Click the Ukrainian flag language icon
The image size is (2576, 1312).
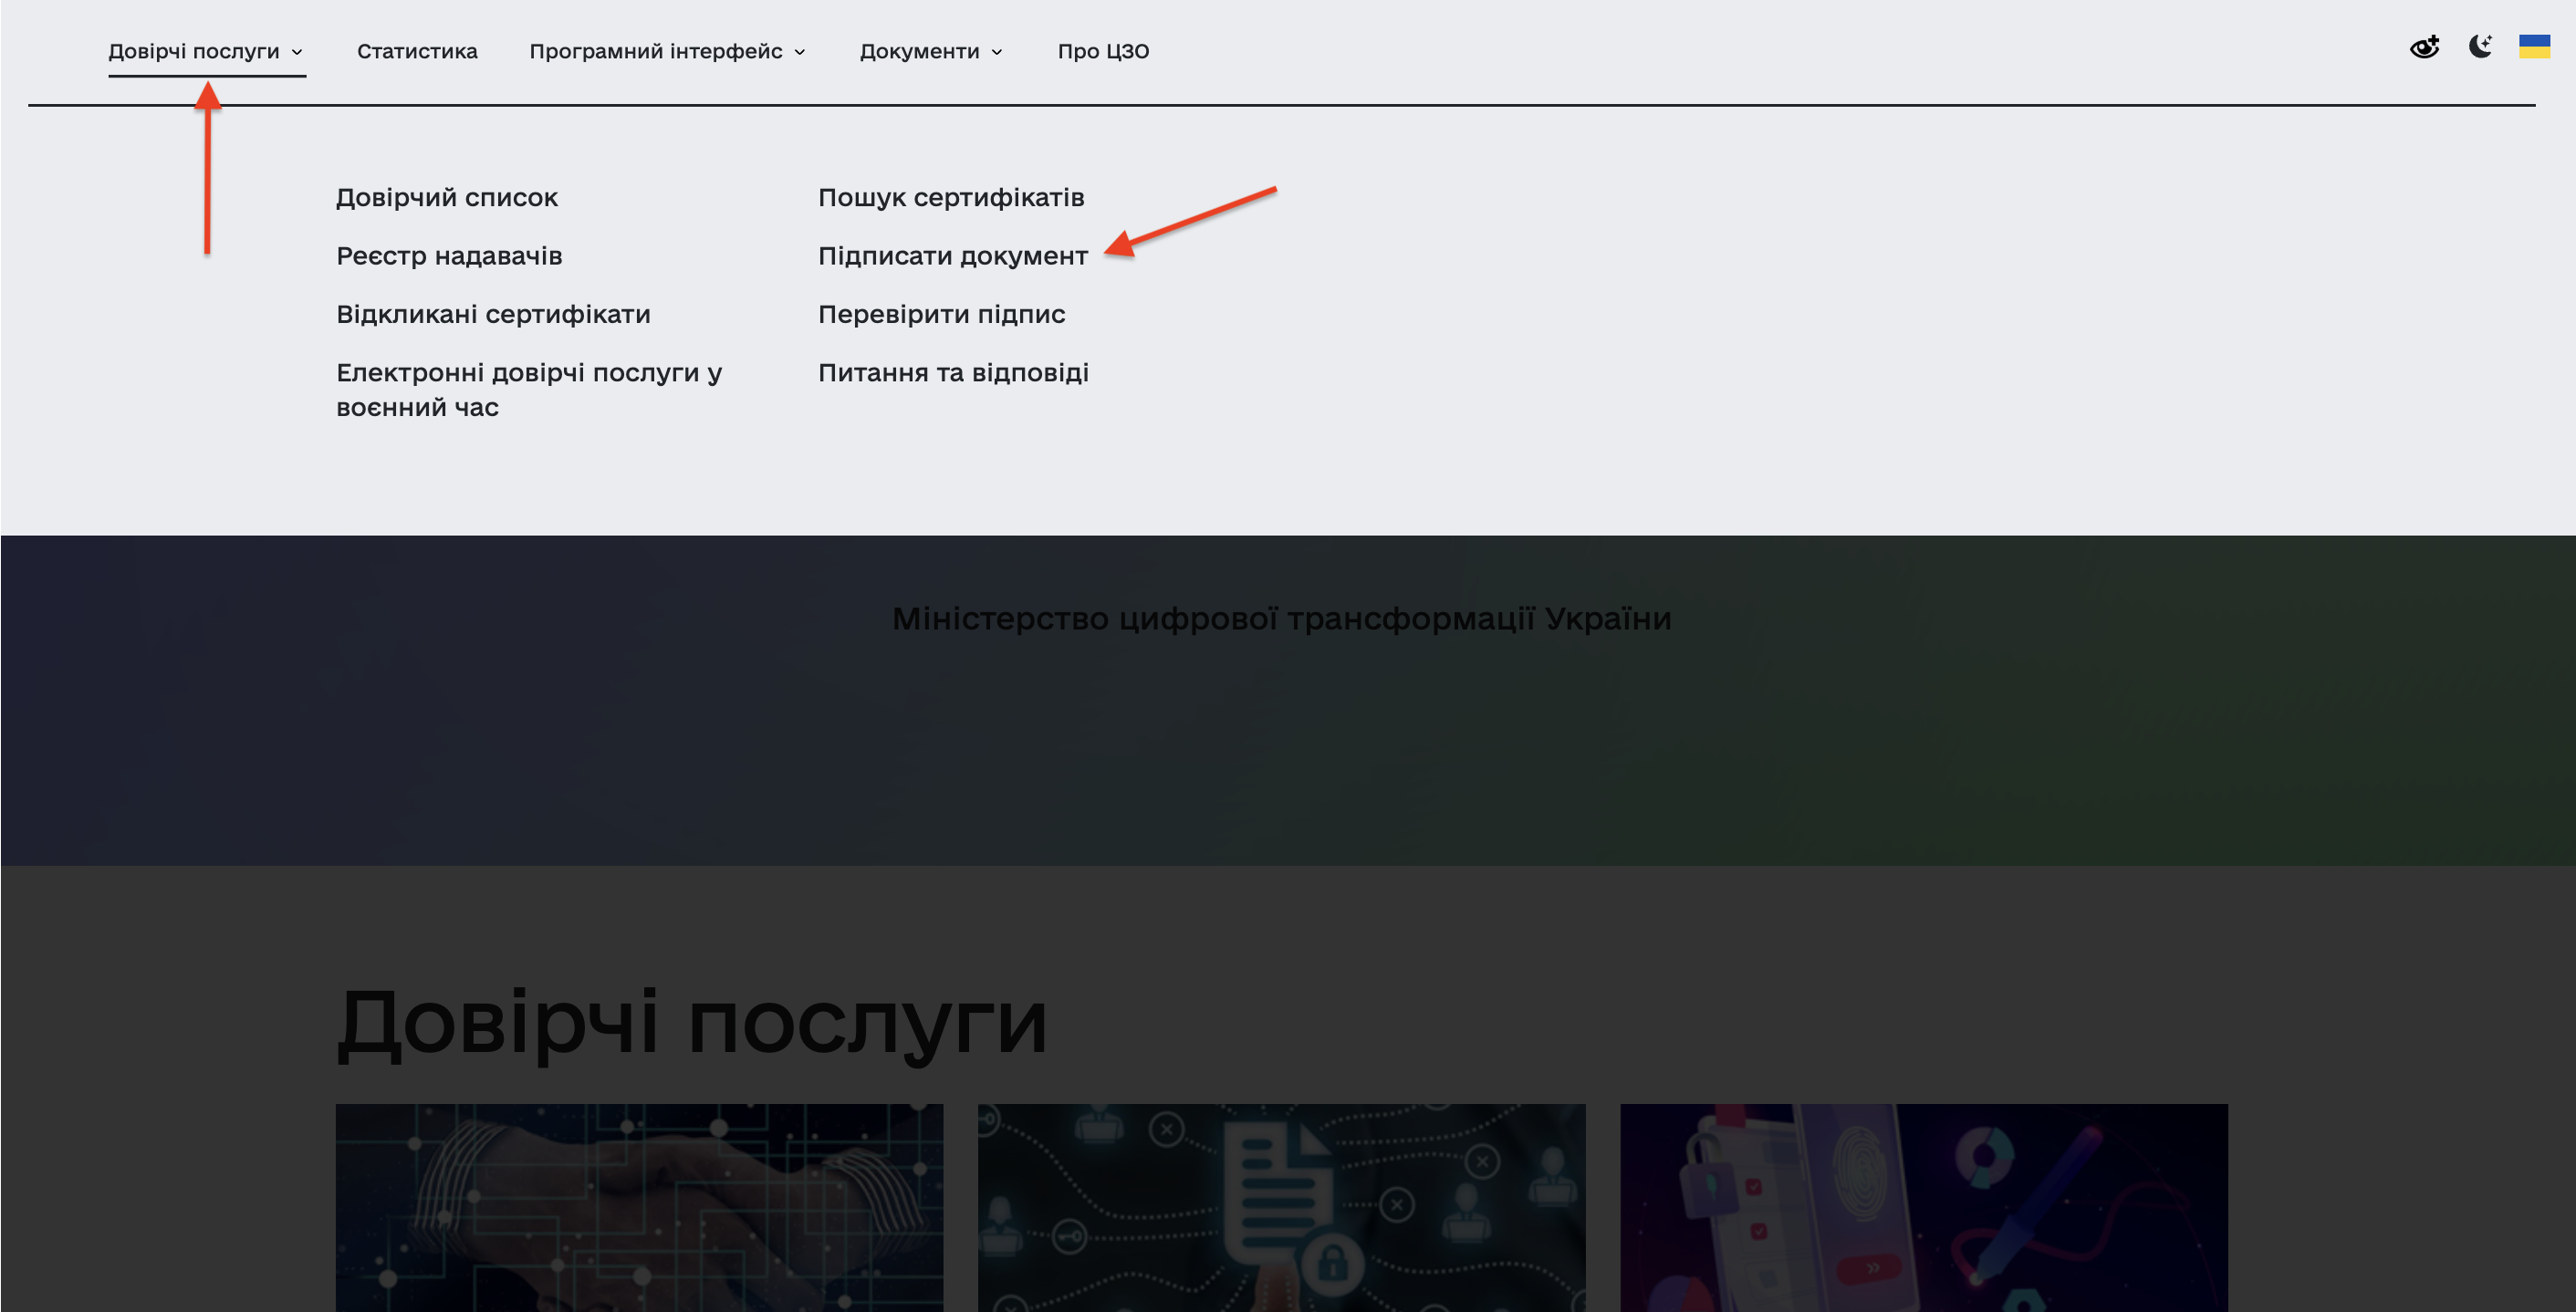pyautogui.click(x=2534, y=46)
